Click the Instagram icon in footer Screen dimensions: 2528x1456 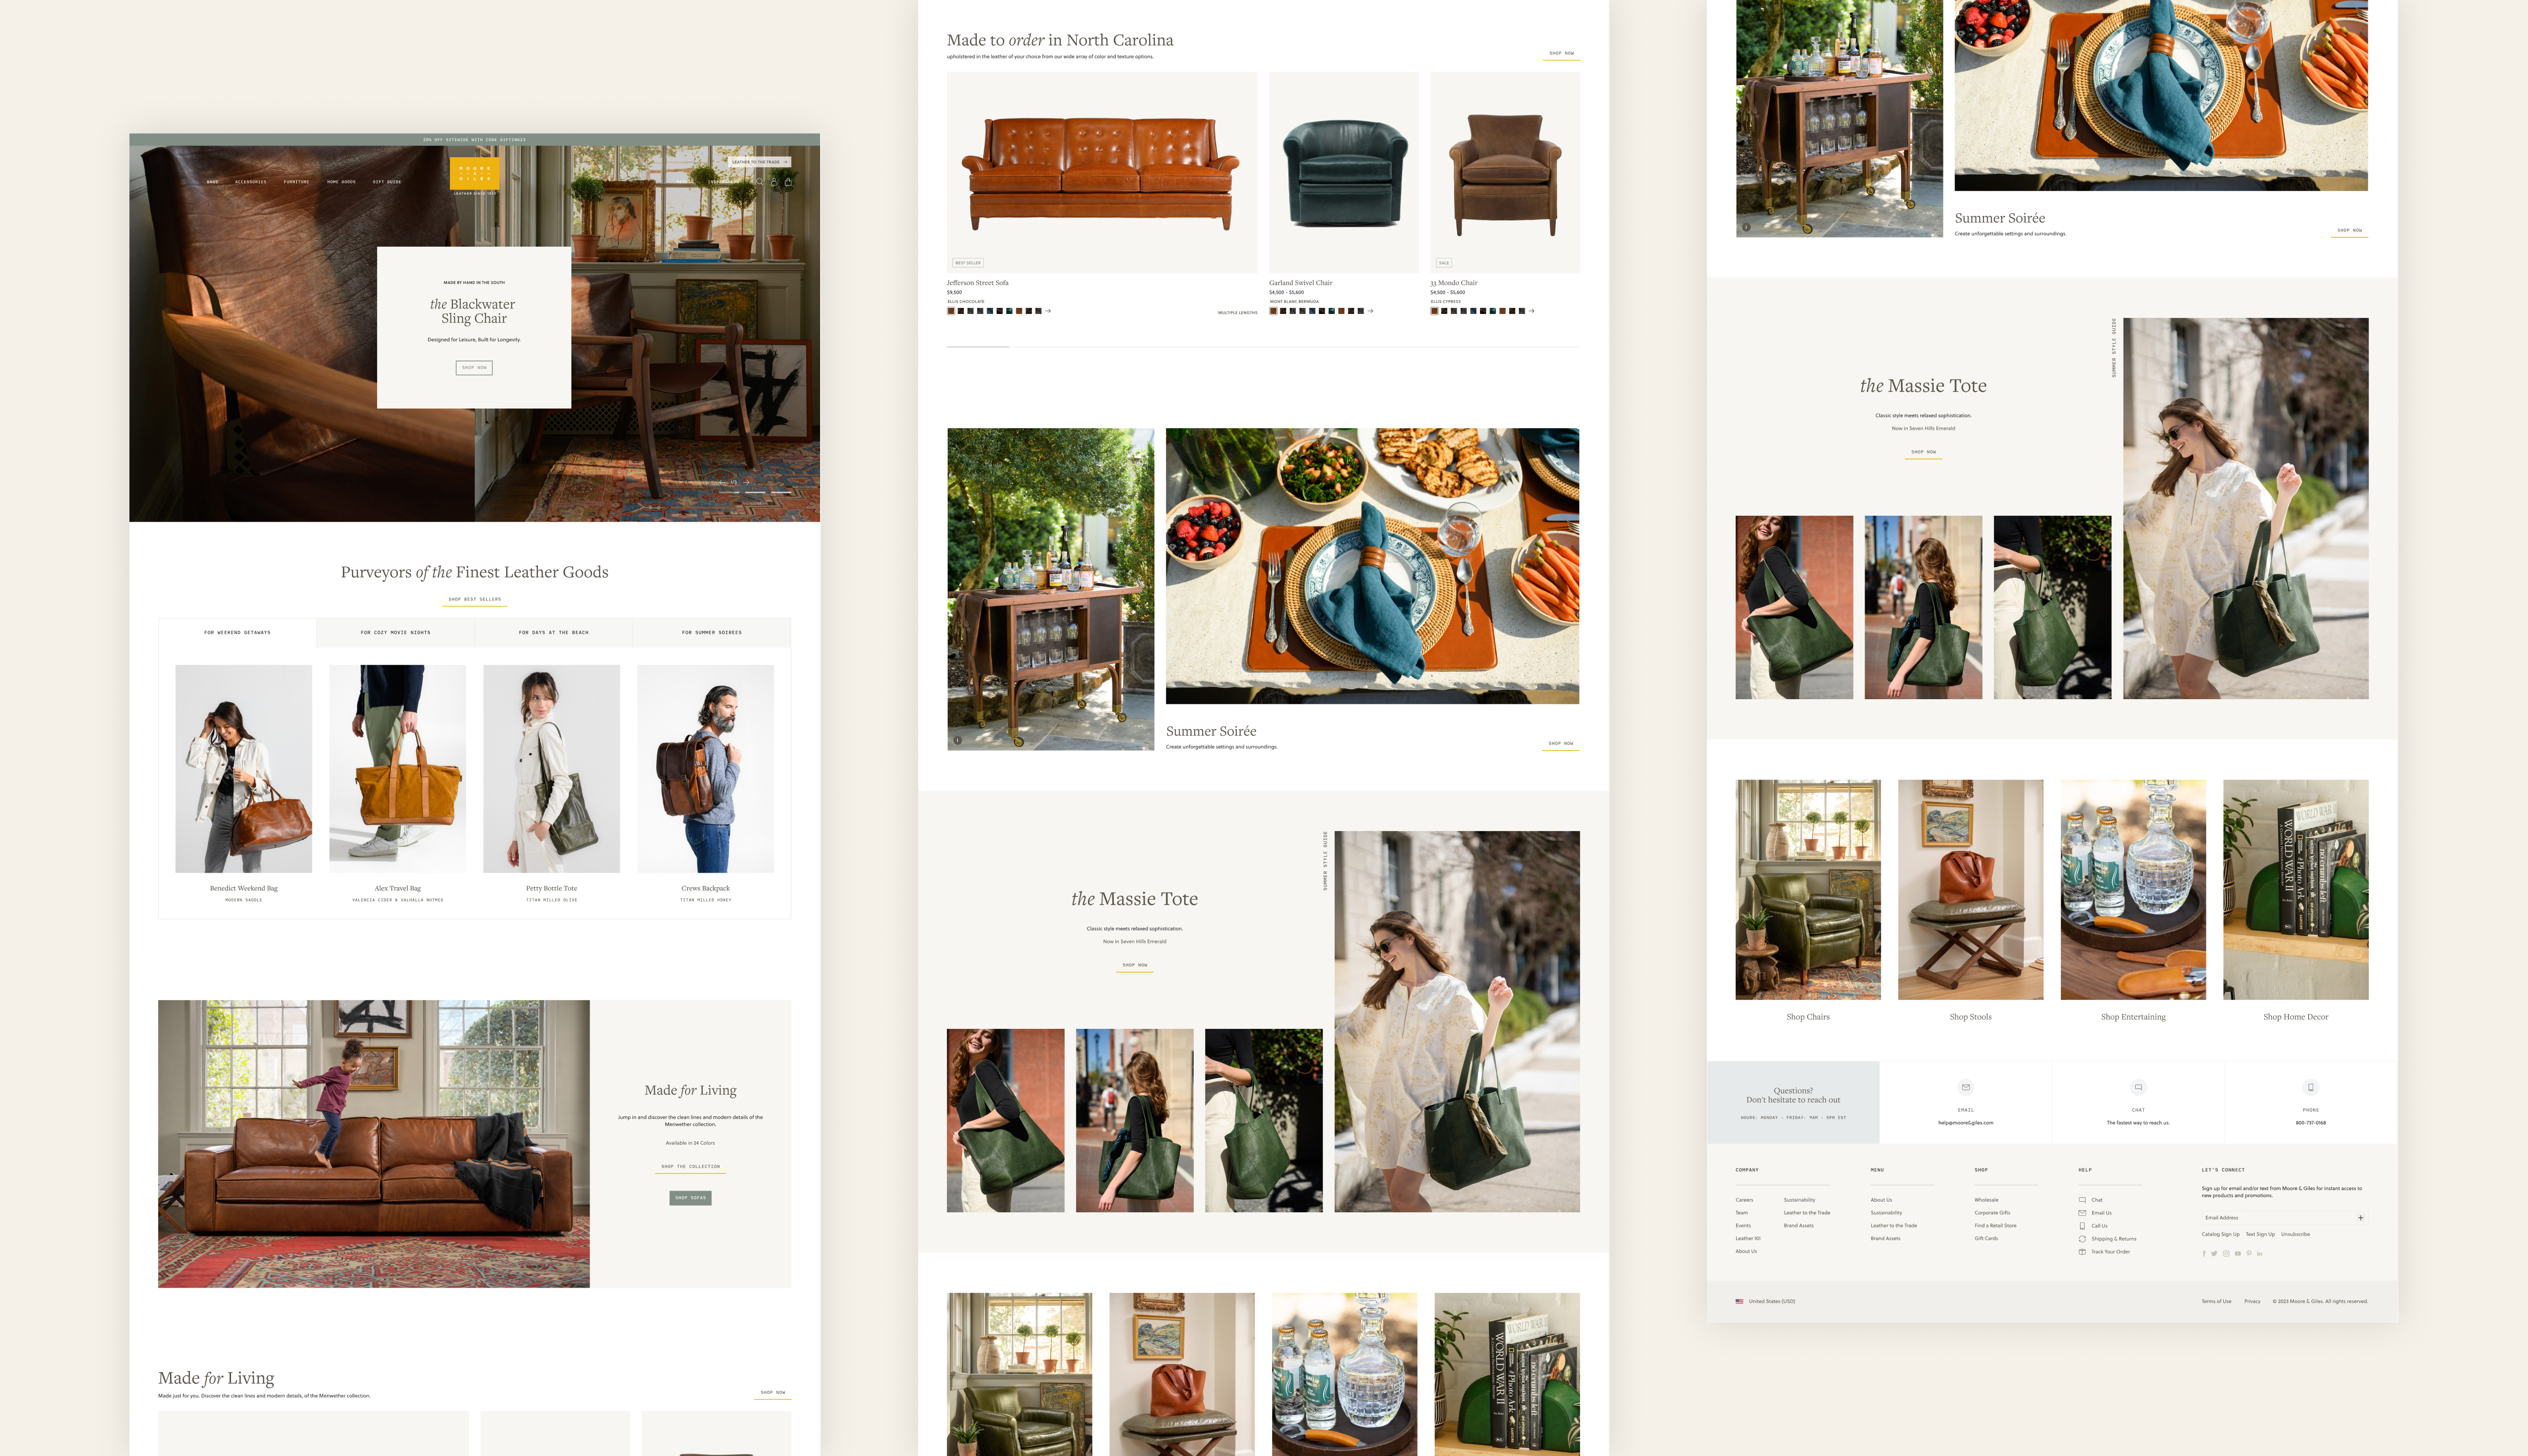click(x=2226, y=1254)
